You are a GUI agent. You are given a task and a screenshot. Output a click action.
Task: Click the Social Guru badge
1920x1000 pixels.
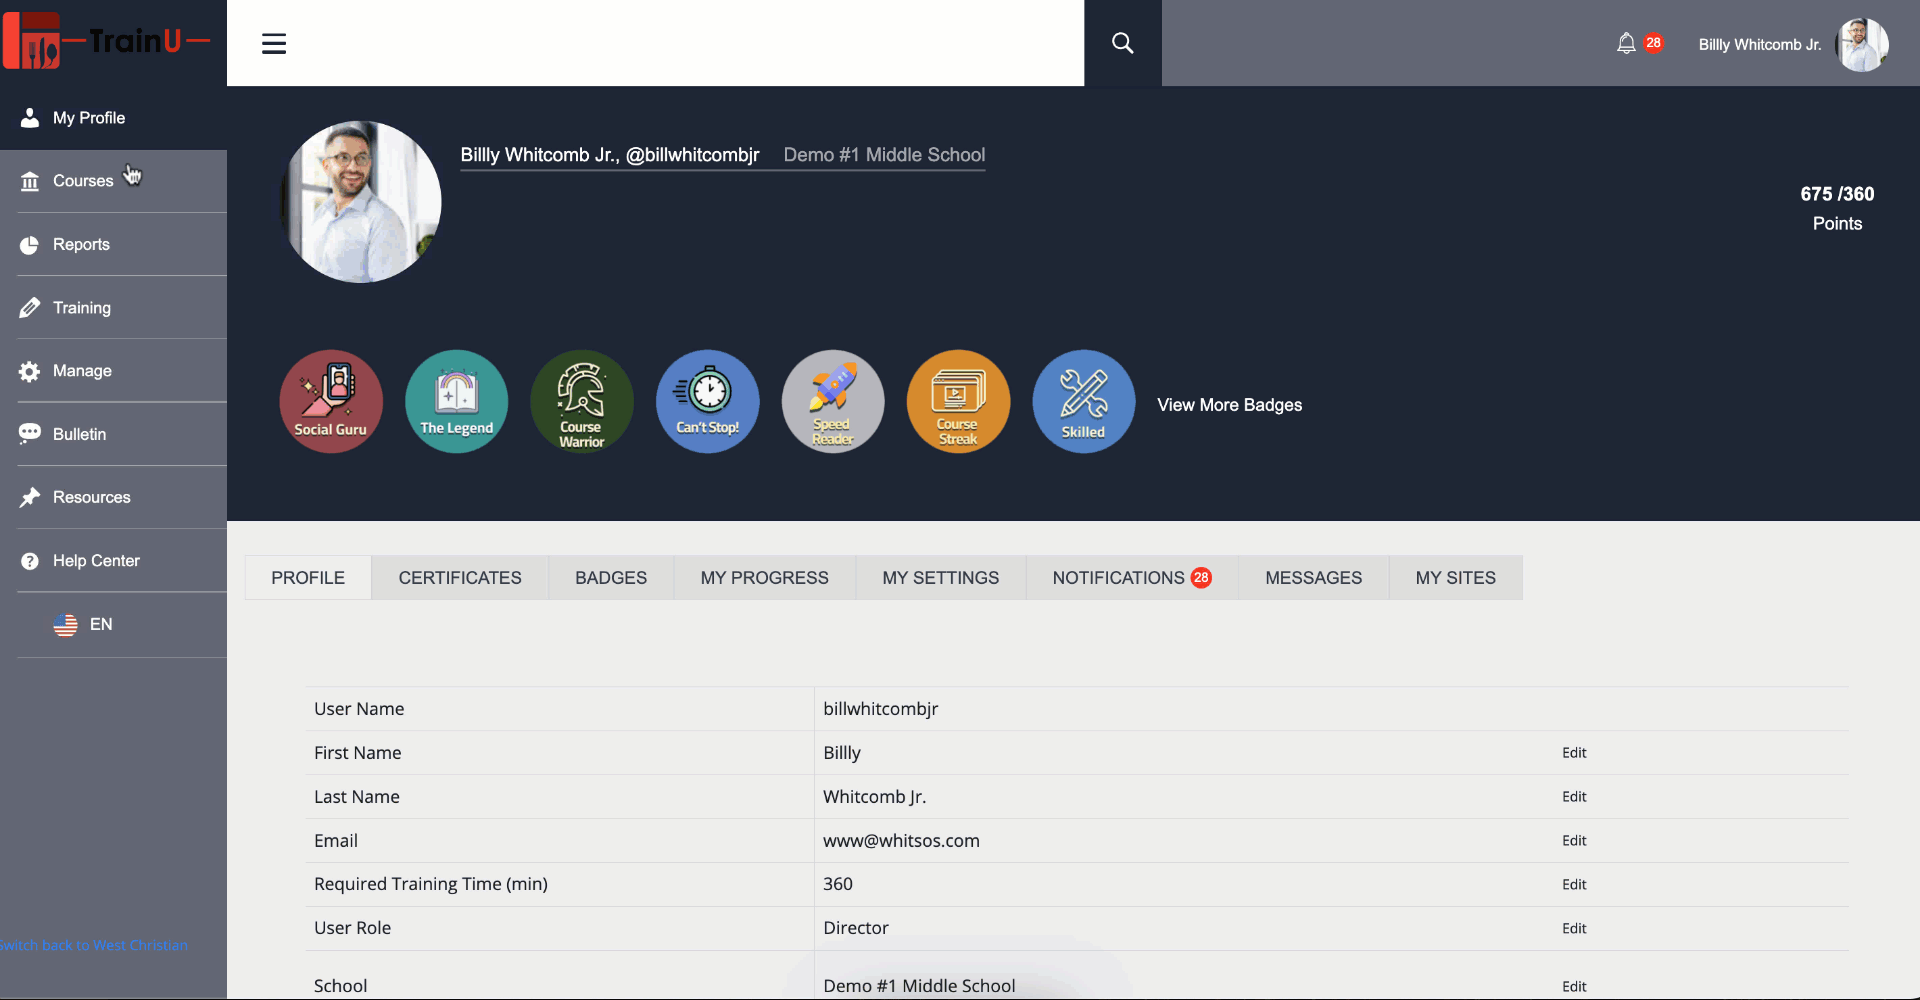tap(331, 401)
